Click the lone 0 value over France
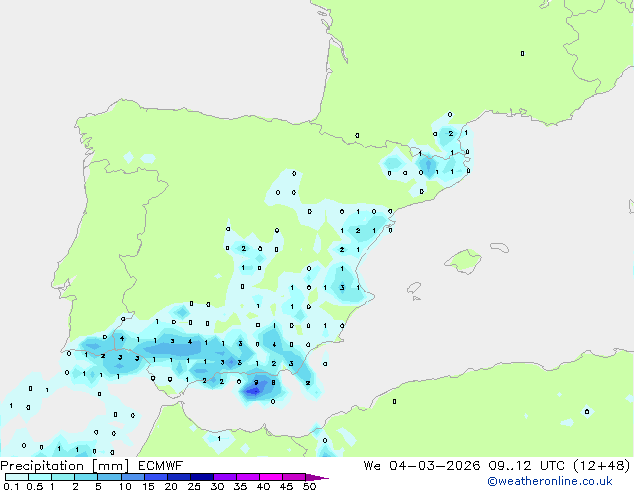The width and height of the screenshot is (634, 490). coord(522,53)
